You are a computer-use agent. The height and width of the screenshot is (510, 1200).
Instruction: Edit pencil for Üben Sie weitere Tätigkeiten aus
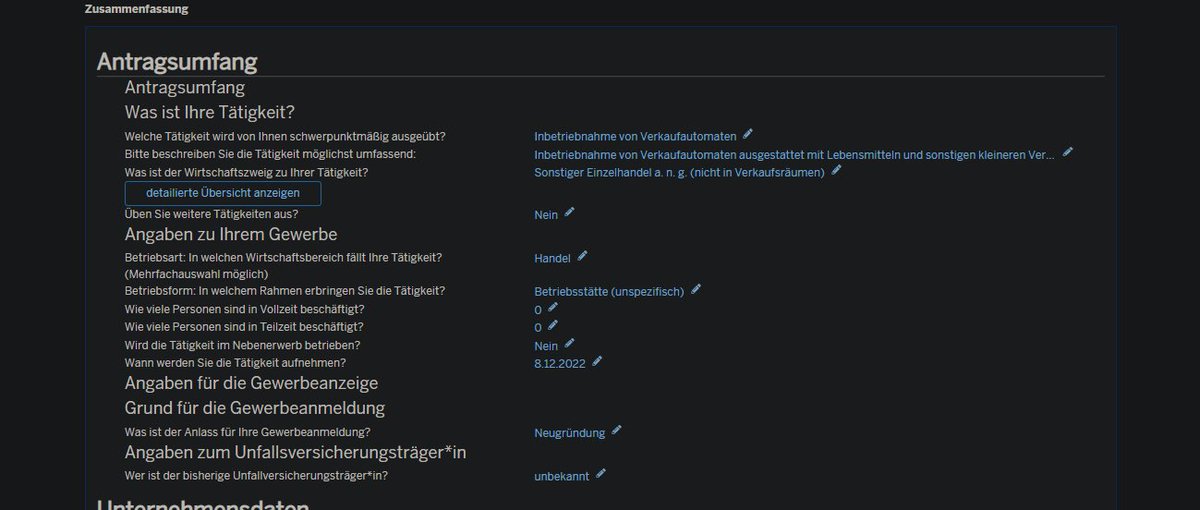(x=570, y=212)
